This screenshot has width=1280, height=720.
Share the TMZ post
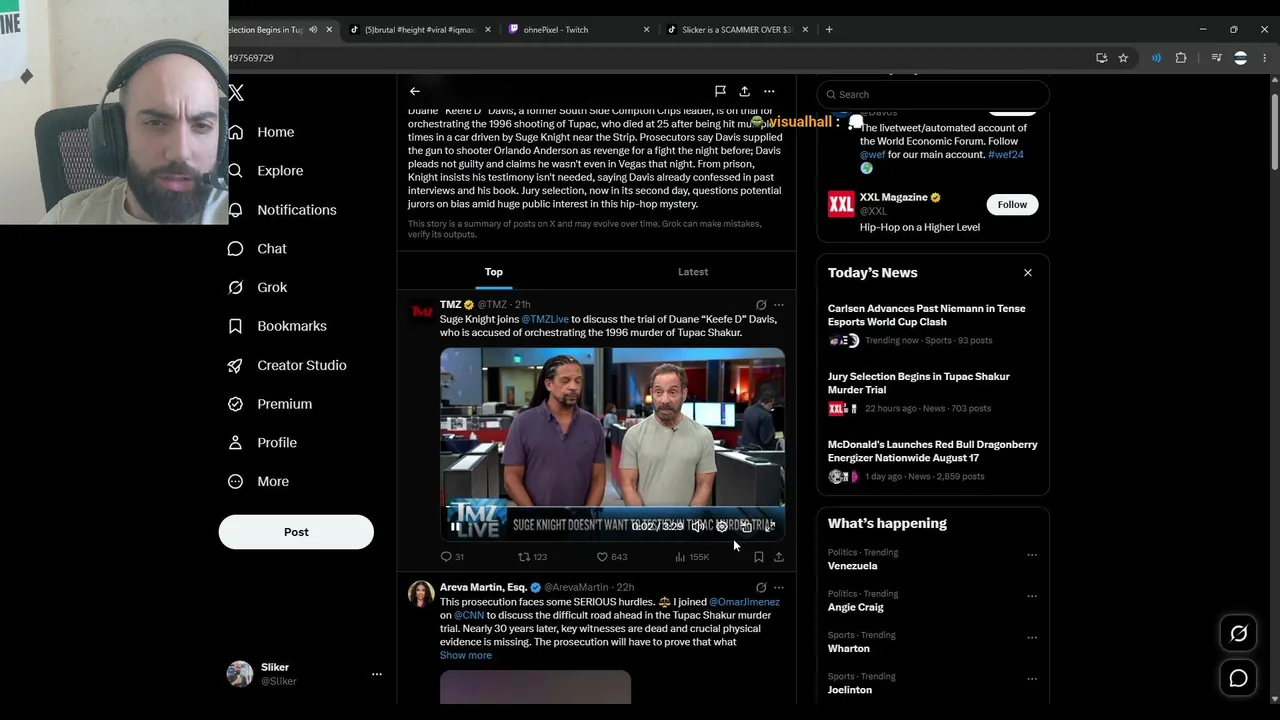point(779,557)
